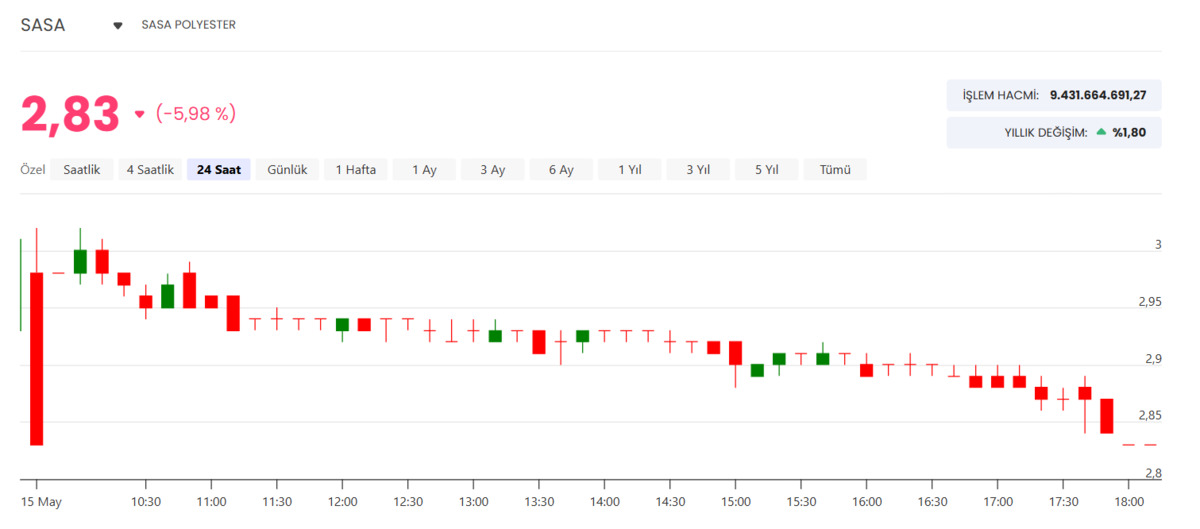Select the 4 Saatlik time range tab
The width and height of the screenshot is (1200, 529).
(x=150, y=170)
